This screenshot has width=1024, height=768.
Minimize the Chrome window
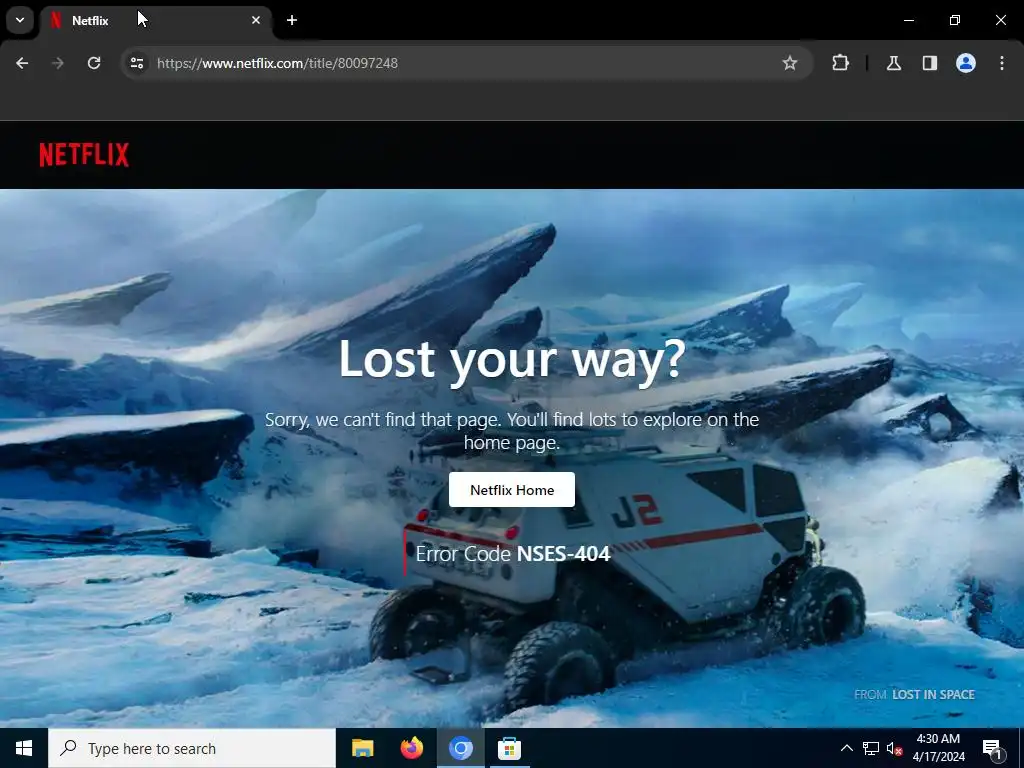point(908,20)
